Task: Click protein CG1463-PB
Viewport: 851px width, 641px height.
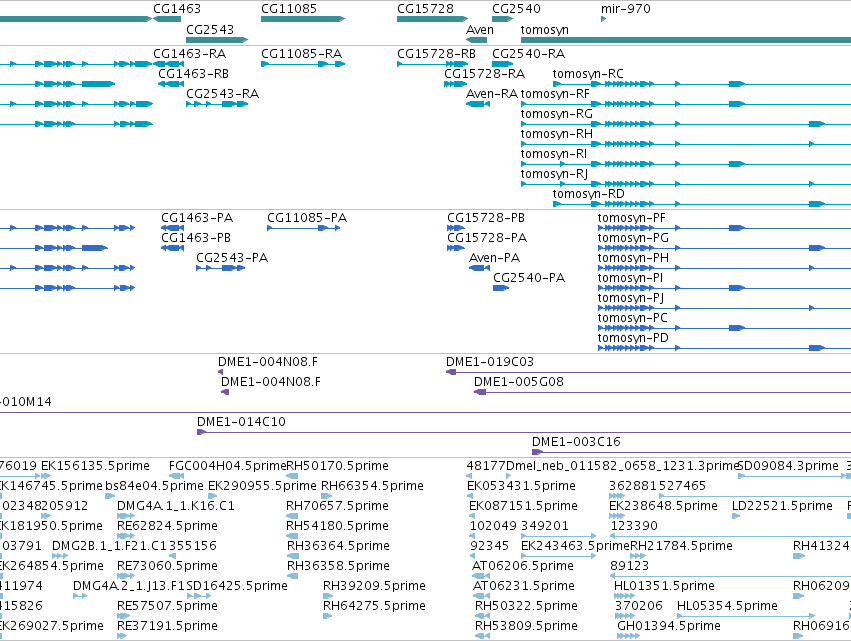Action: pos(196,238)
